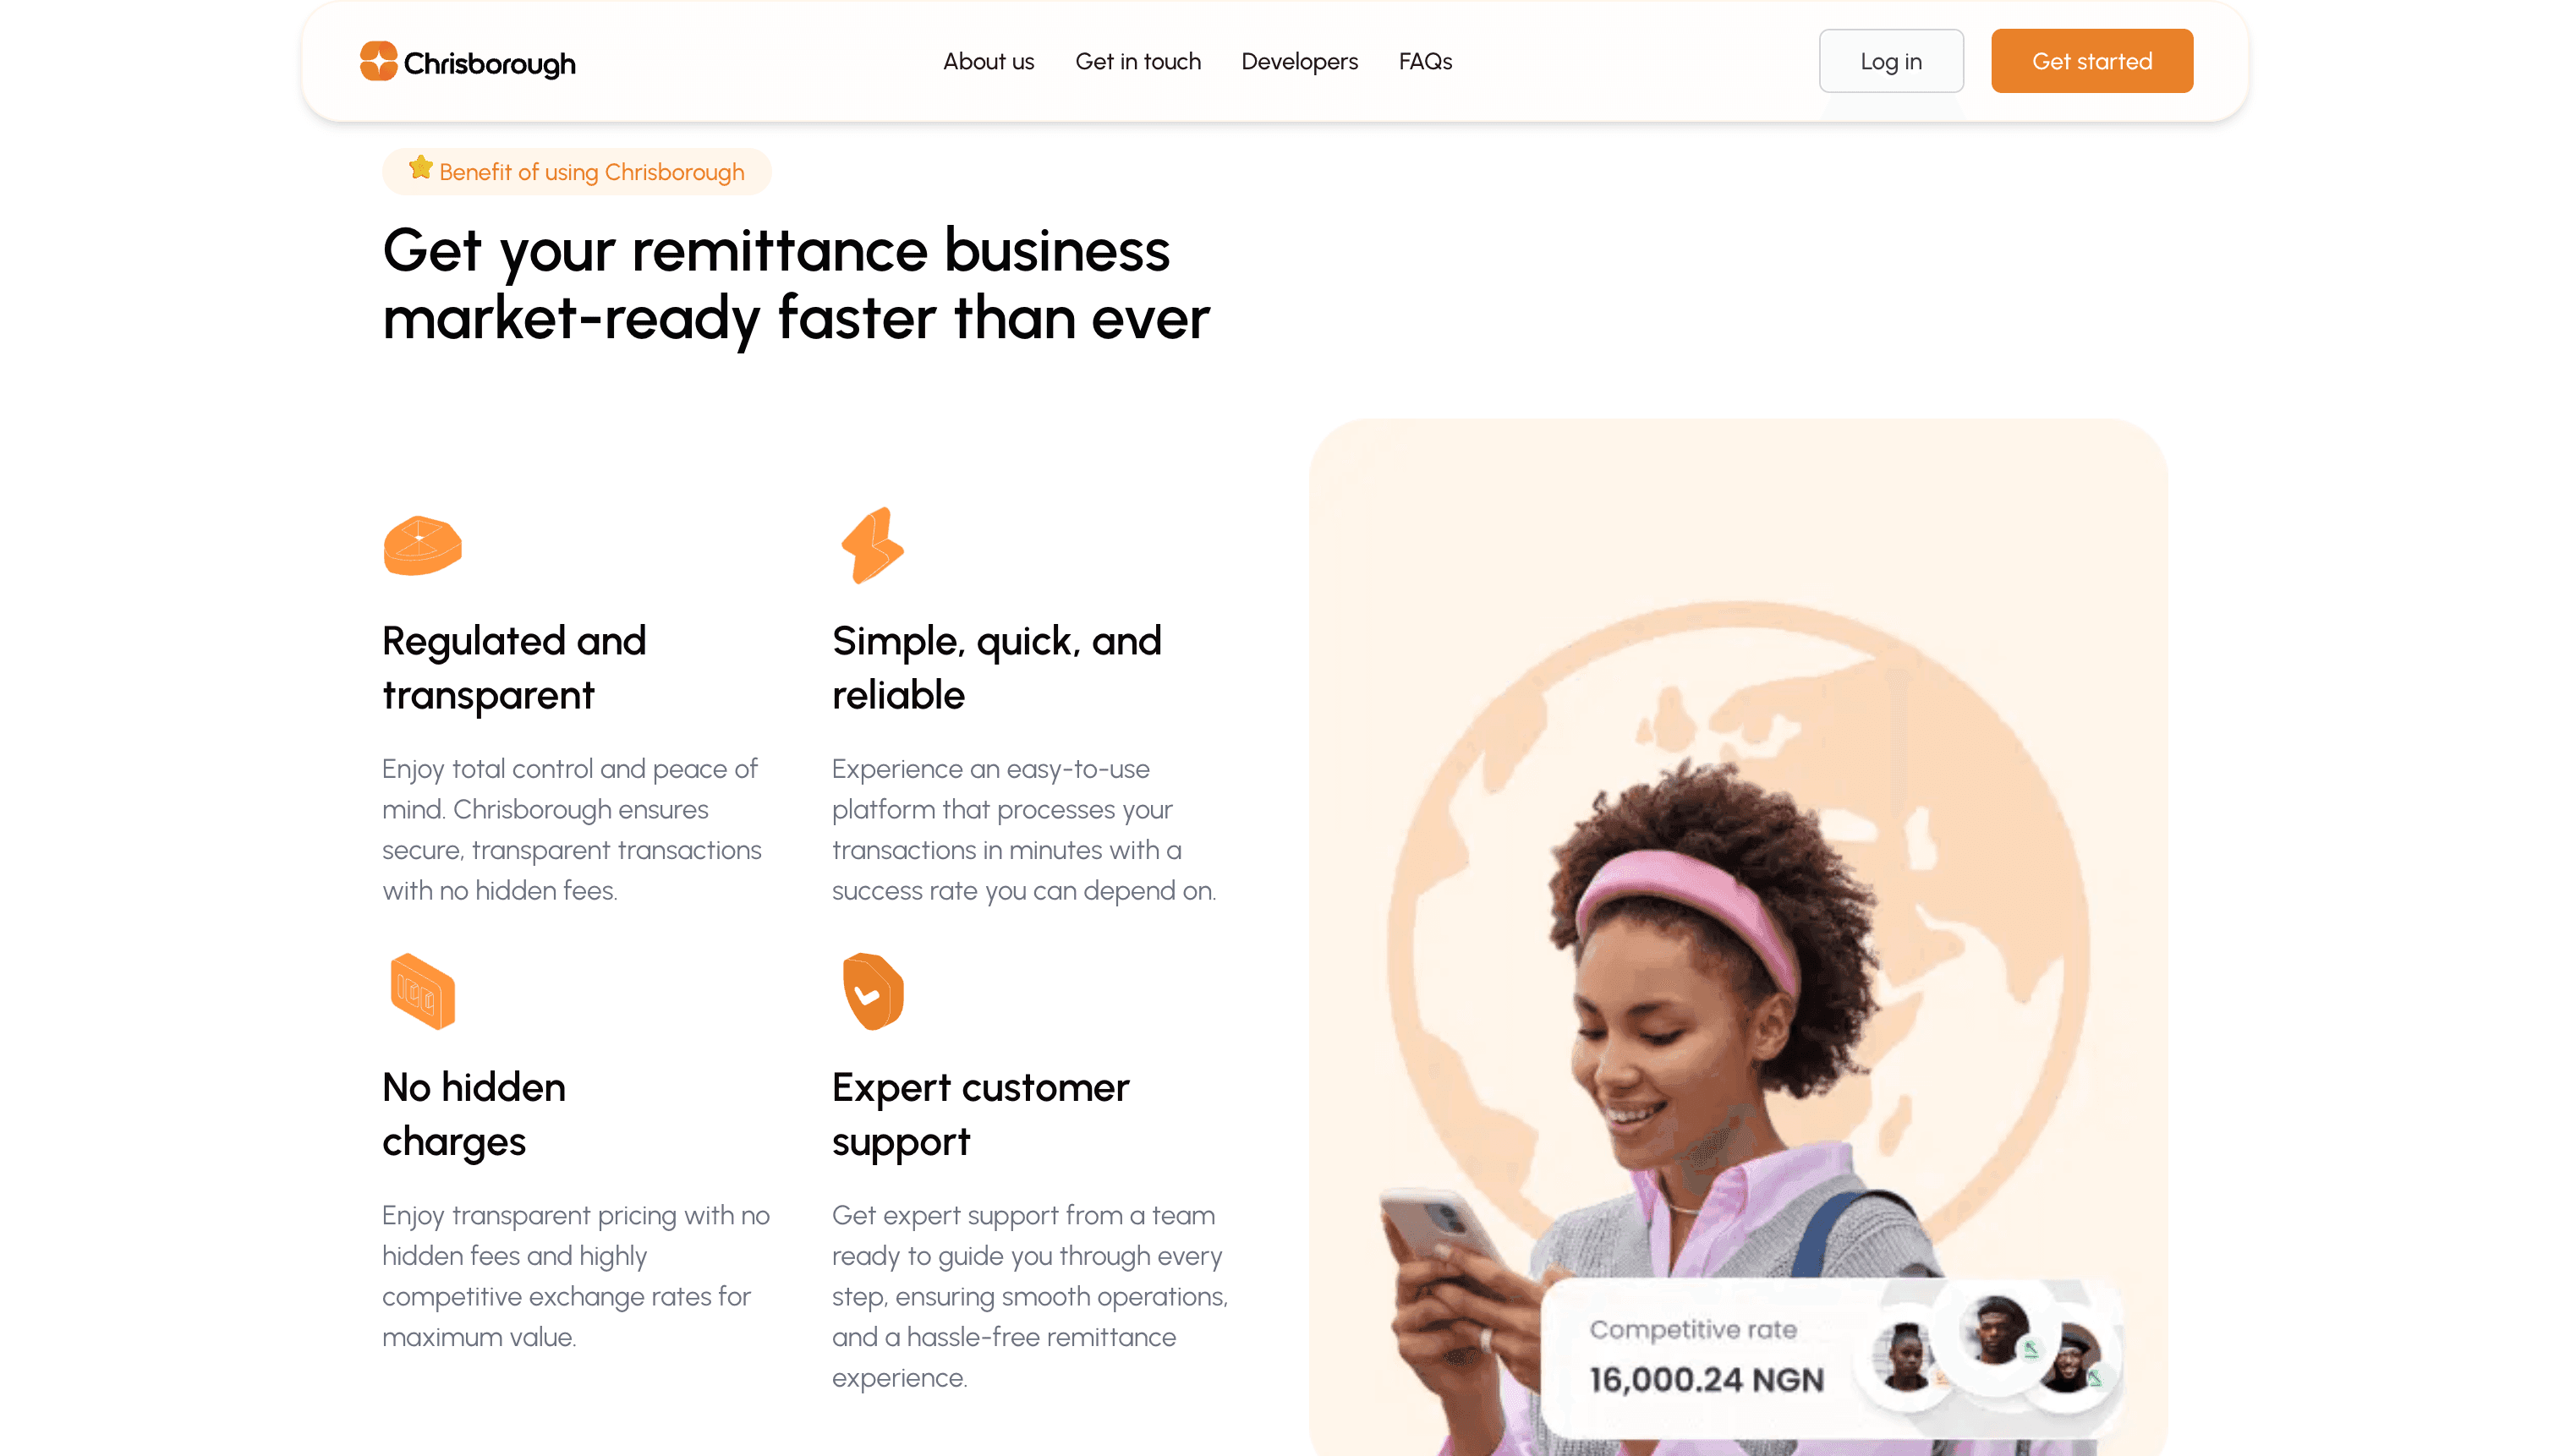The height and width of the screenshot is (1456, 2554).
Task: Open the About us menu item
Action: [988, 61]
